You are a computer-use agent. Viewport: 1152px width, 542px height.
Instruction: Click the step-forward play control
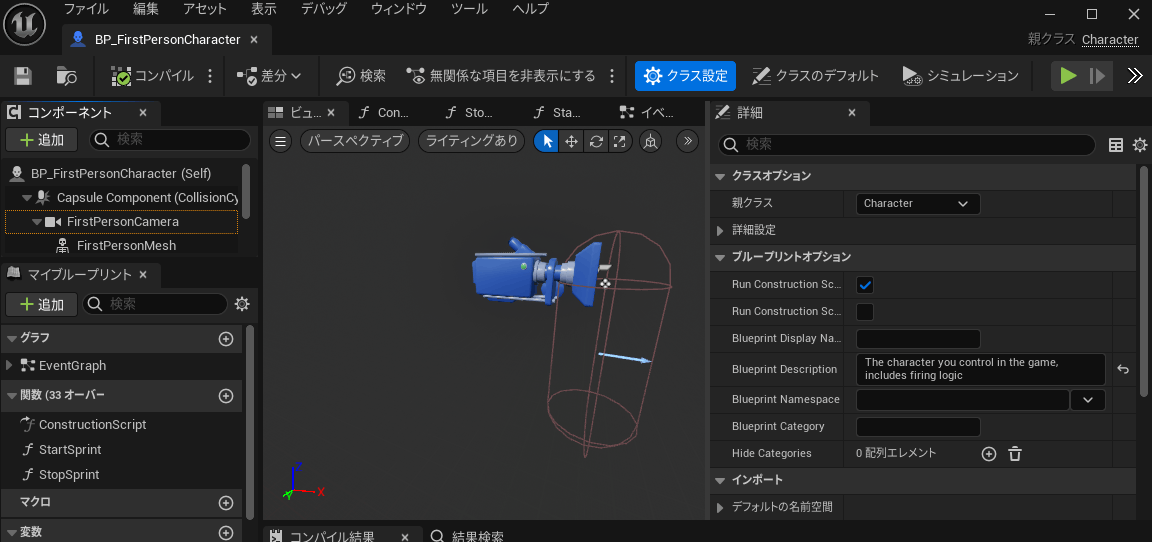tap(1098, 76)
